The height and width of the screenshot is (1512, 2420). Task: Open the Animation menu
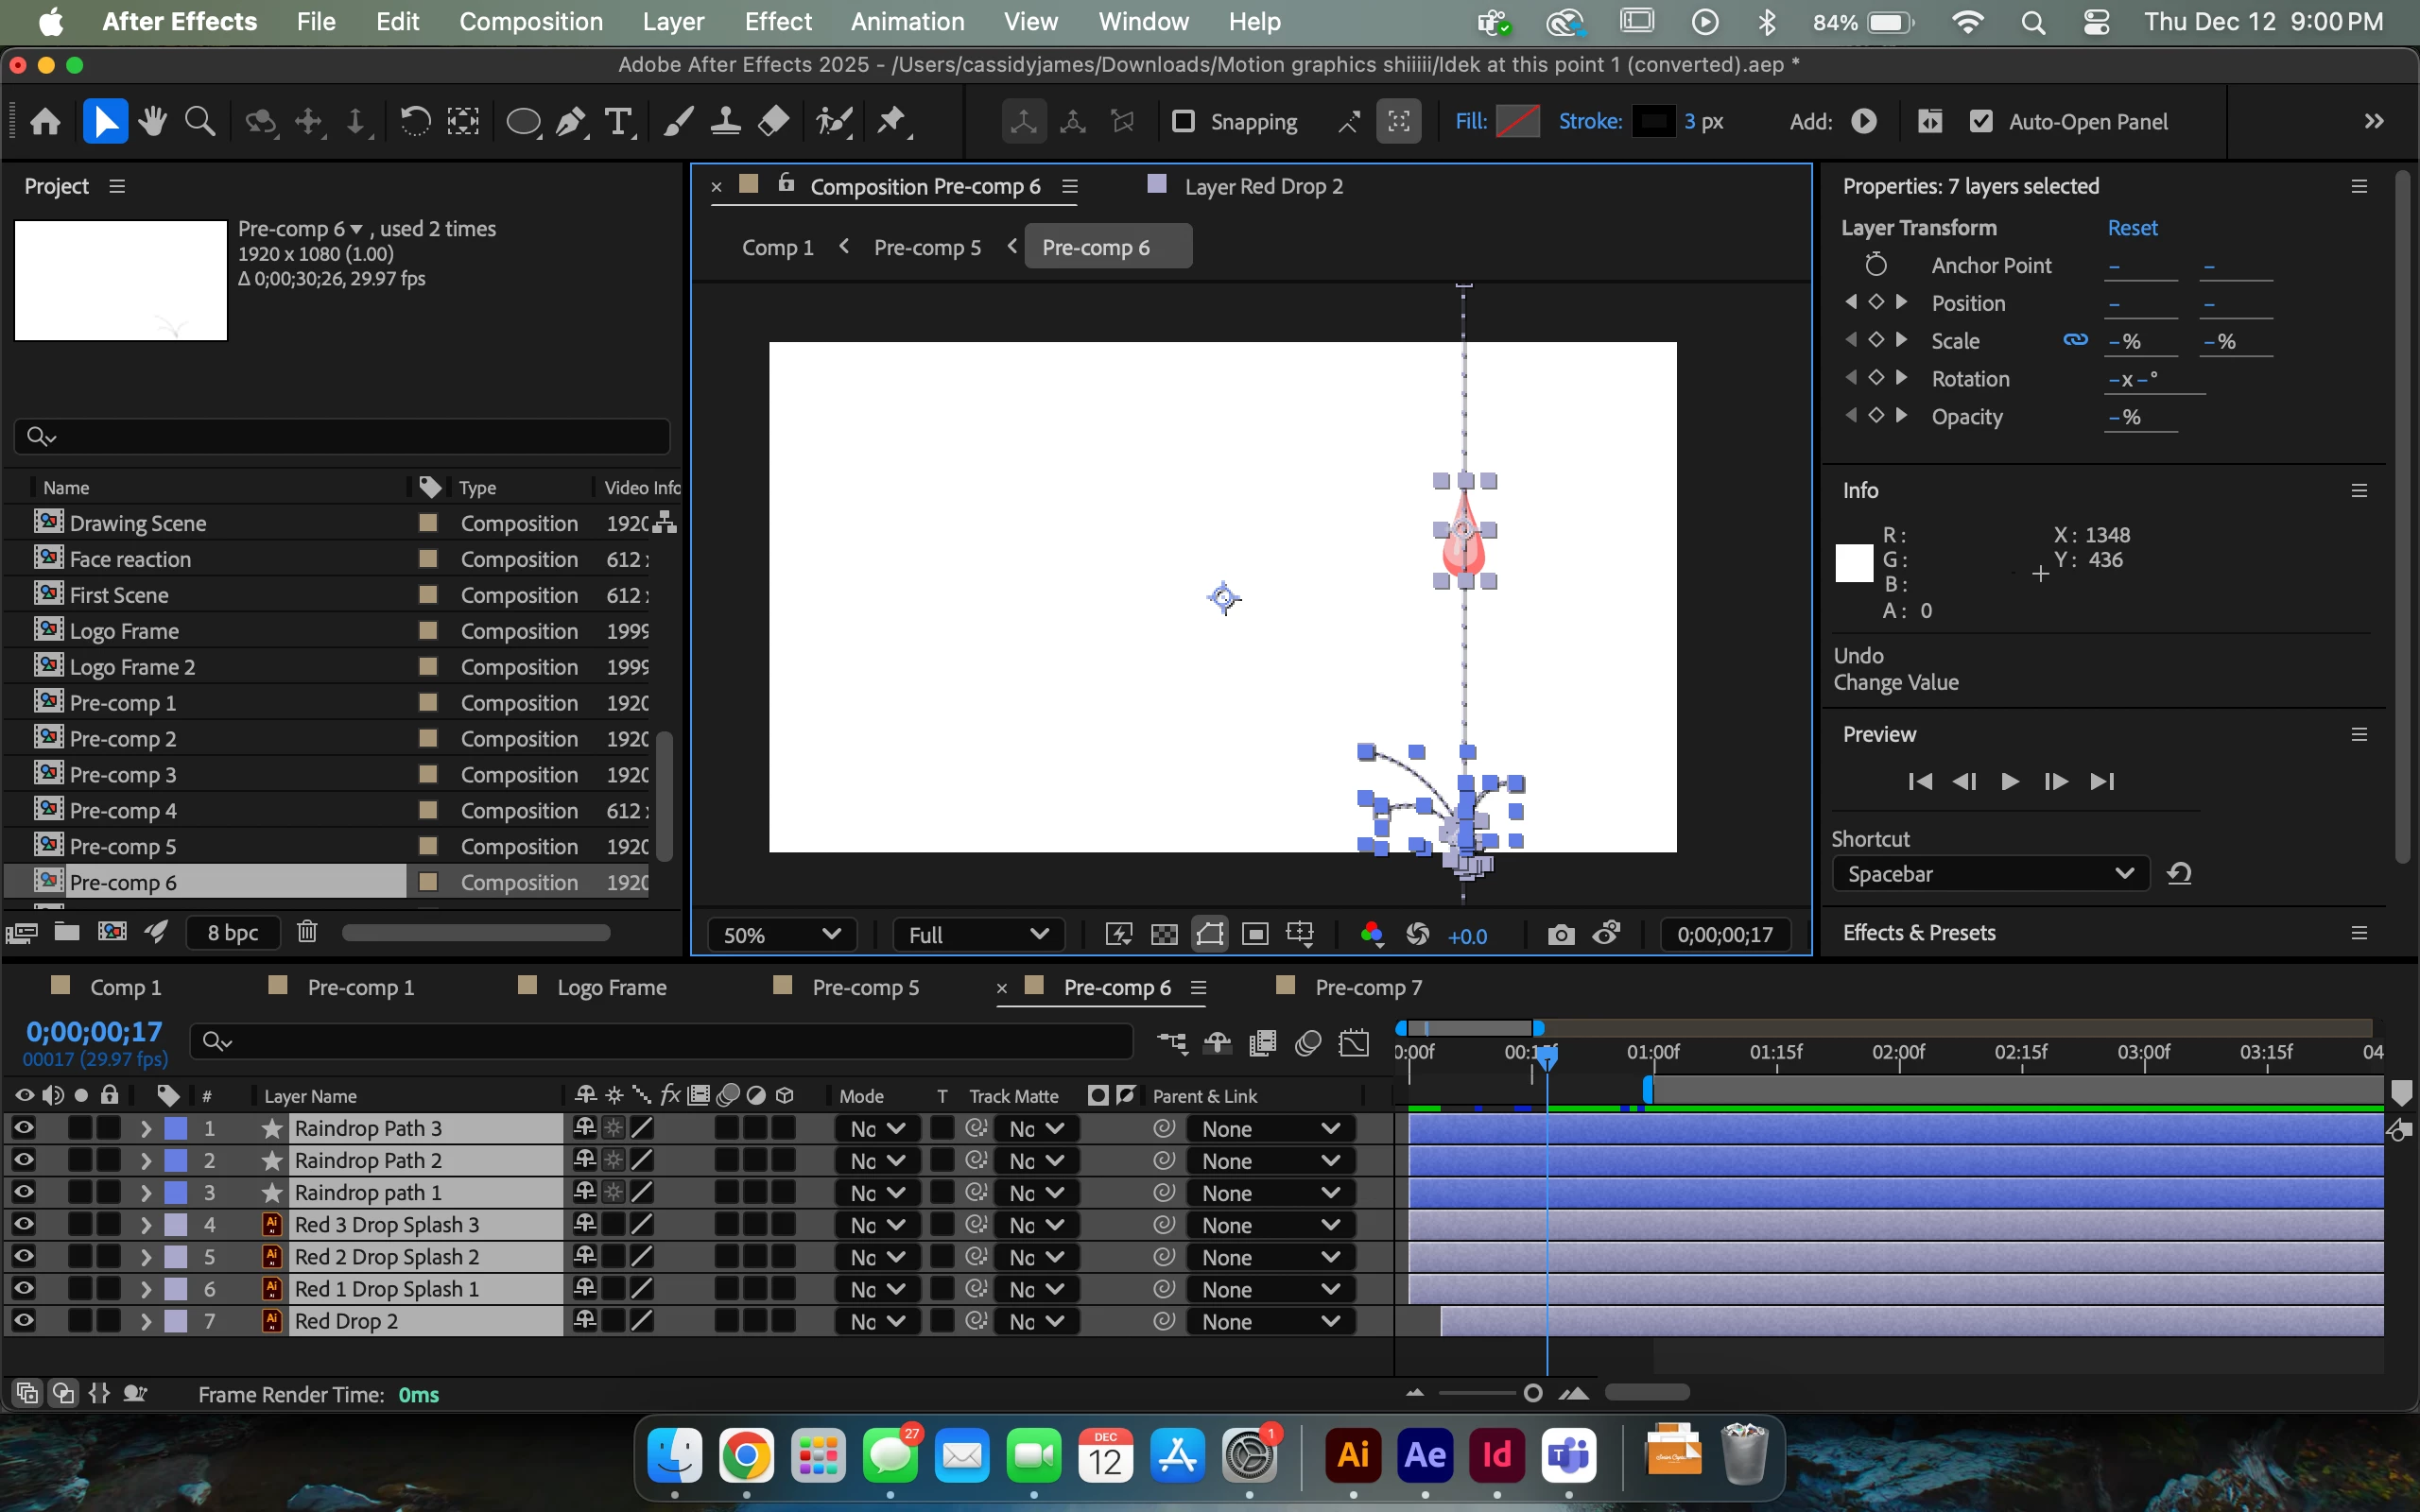click(x=907, y=22)
